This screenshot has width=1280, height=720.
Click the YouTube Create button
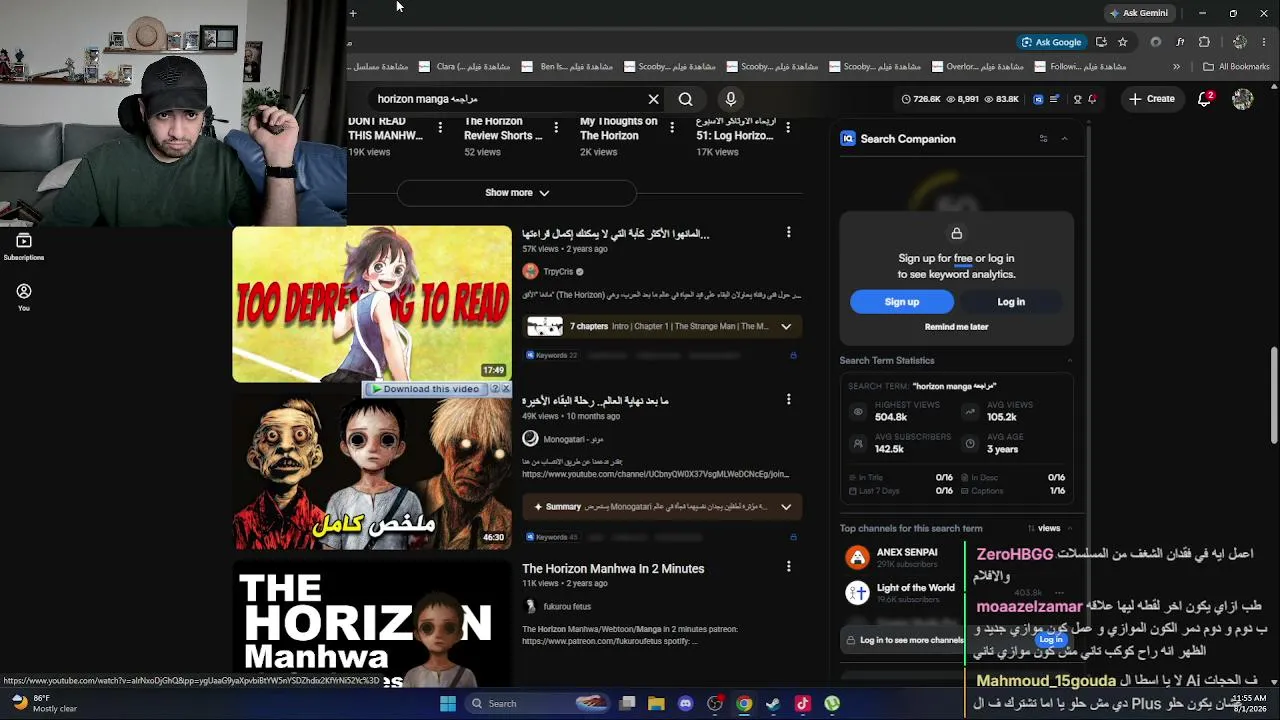[1152, 99]
